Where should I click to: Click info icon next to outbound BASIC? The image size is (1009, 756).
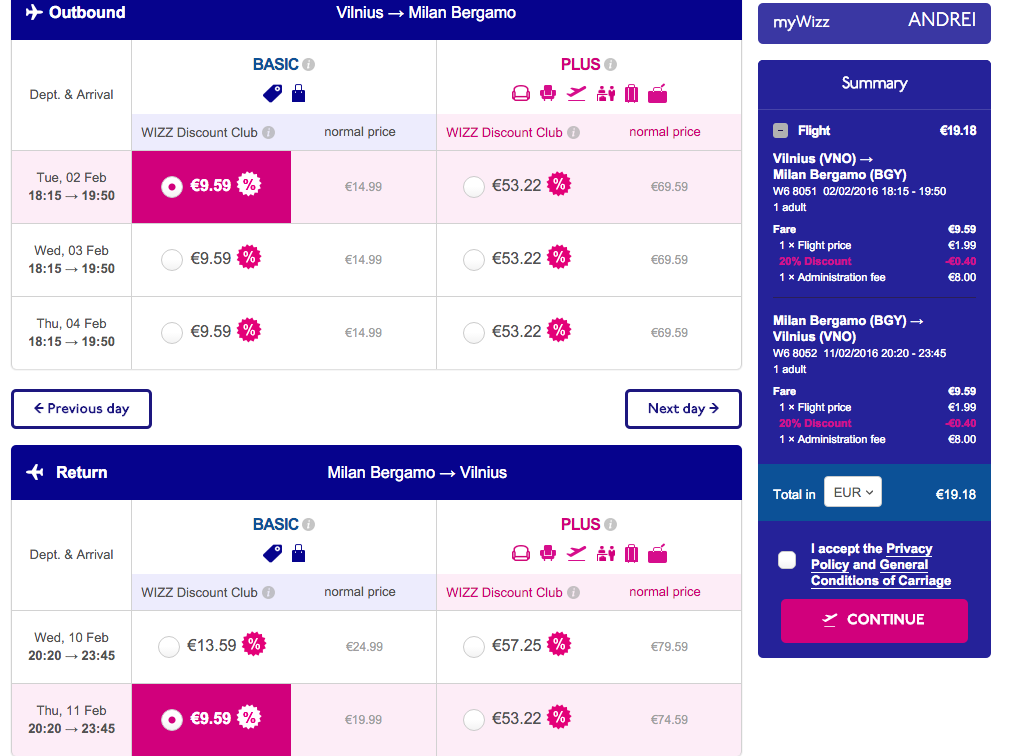[309, 65]
